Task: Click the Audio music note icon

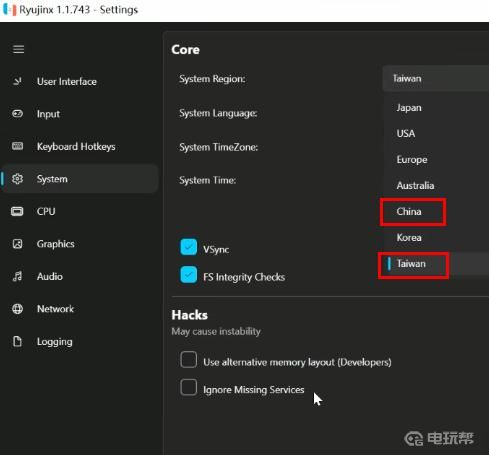Action: point(17,276)
